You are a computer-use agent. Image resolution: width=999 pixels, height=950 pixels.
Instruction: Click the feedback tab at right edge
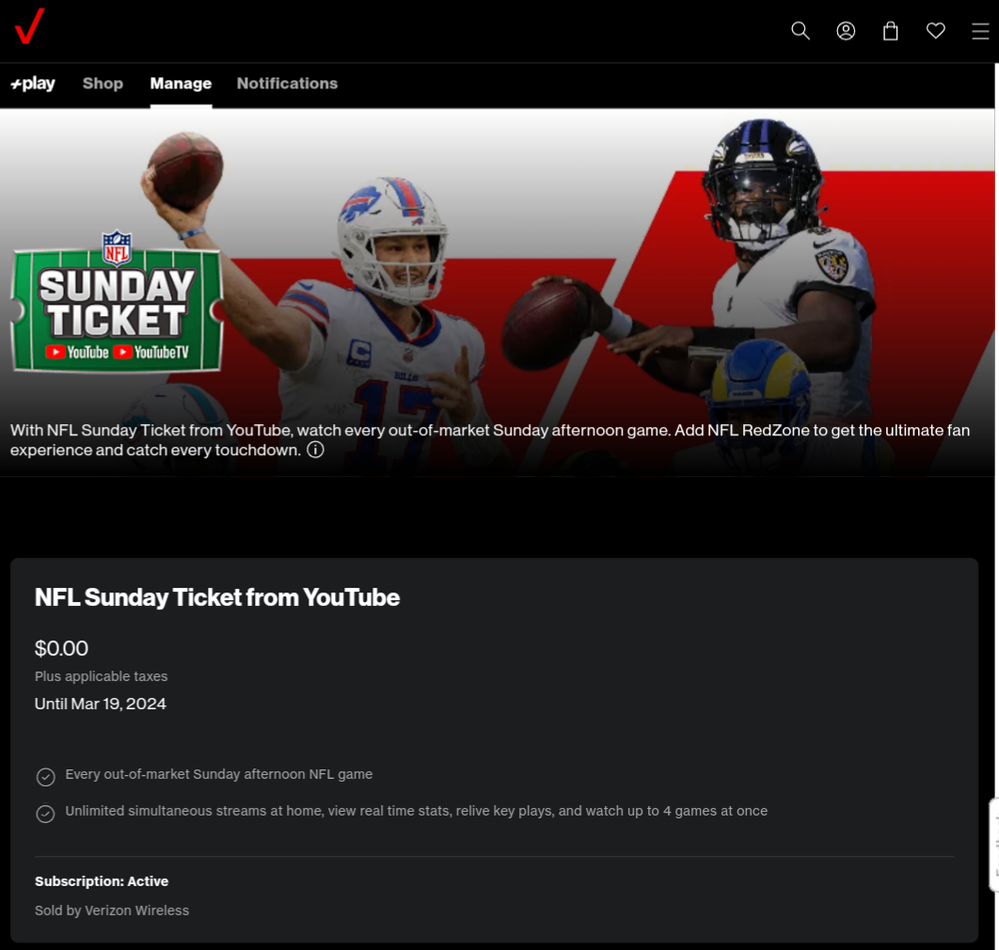point(994,845)
